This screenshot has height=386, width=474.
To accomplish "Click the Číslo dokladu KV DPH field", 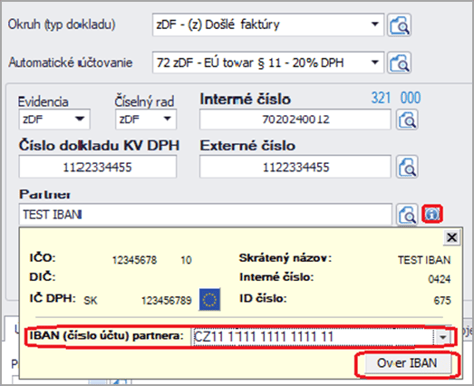I will [x=97, y=167].
